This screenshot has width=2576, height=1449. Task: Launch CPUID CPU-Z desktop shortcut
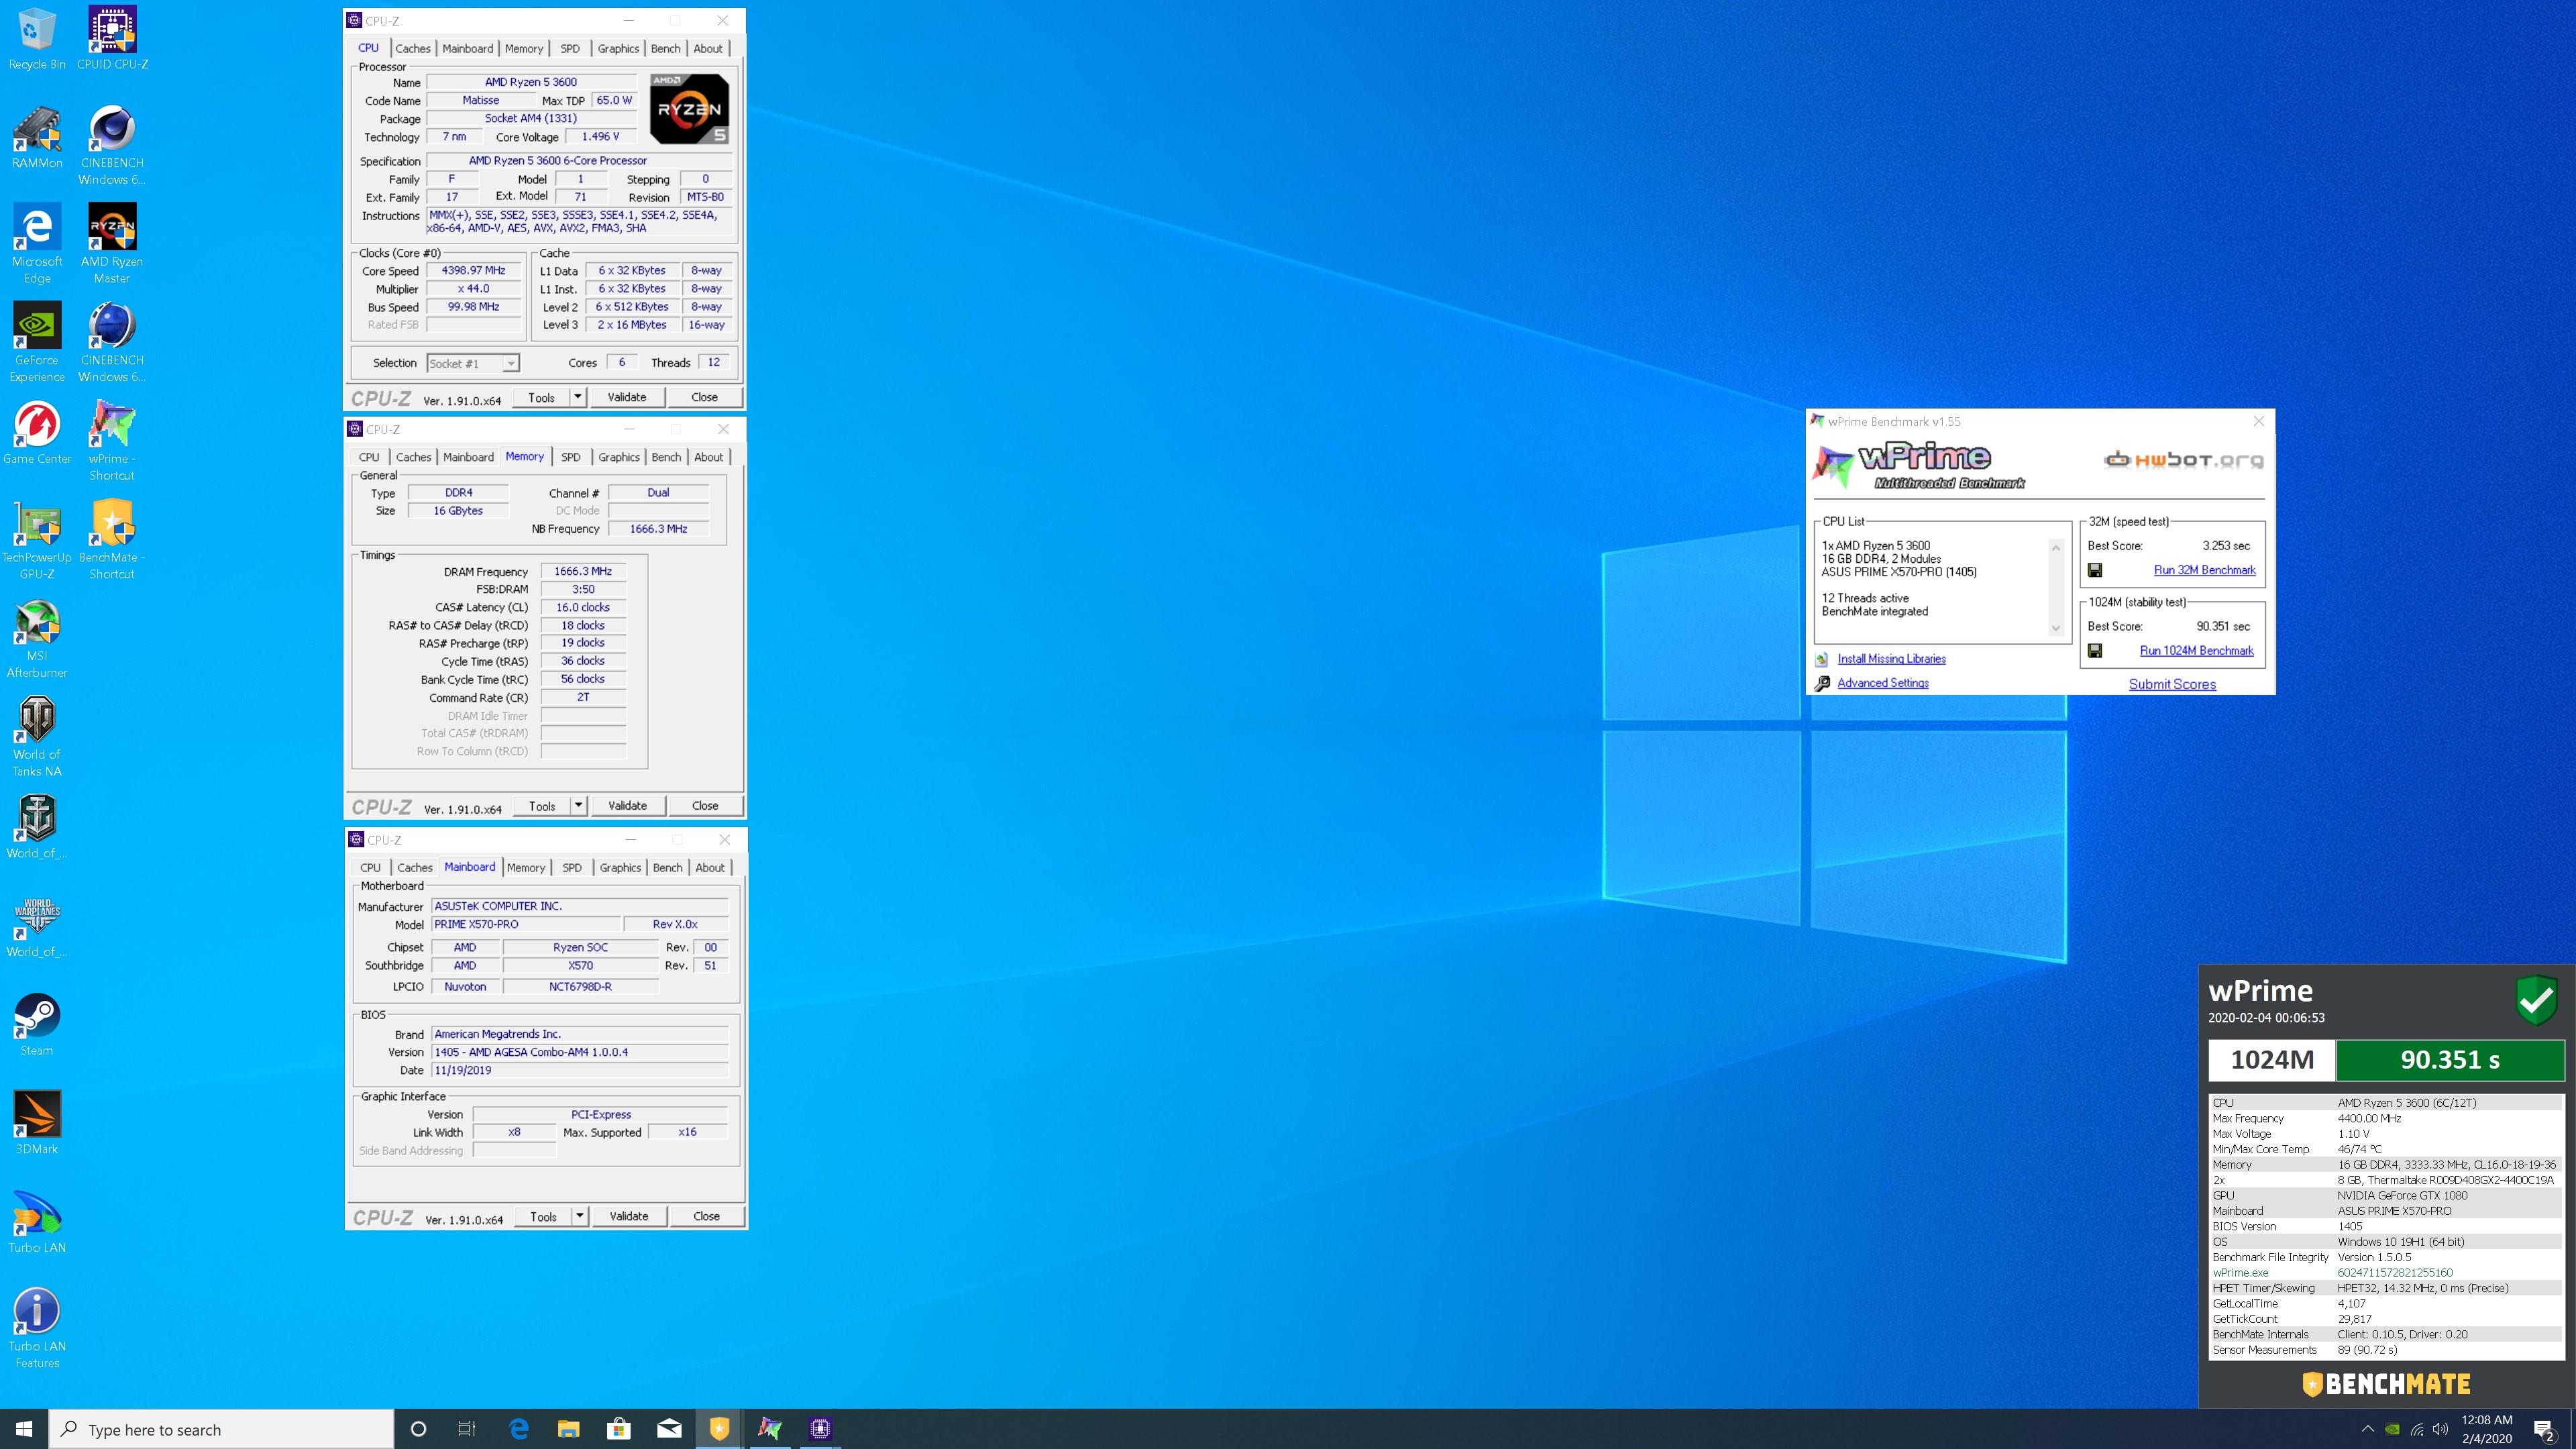pos(112,39)
